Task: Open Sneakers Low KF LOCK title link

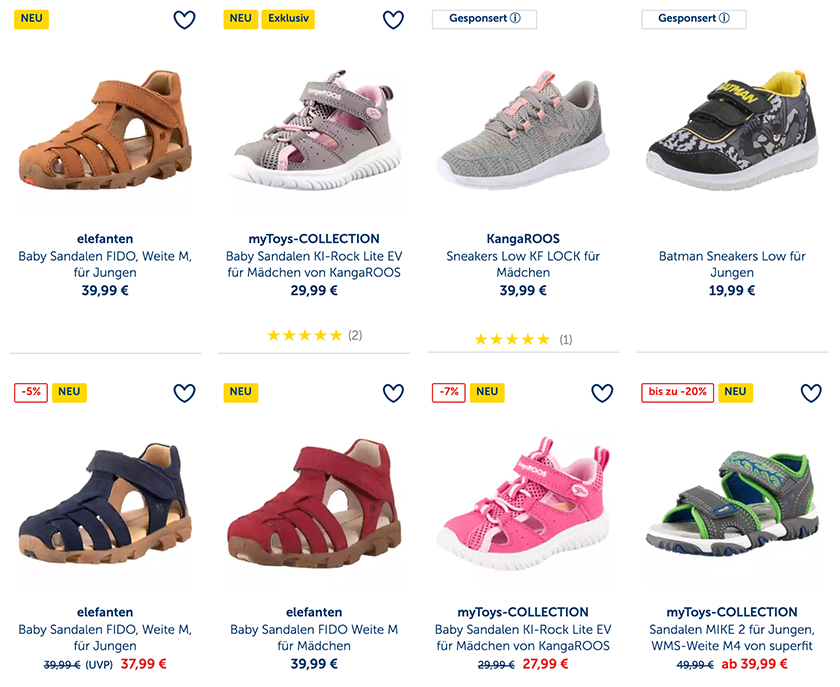Action: click(x=523, y=265)
